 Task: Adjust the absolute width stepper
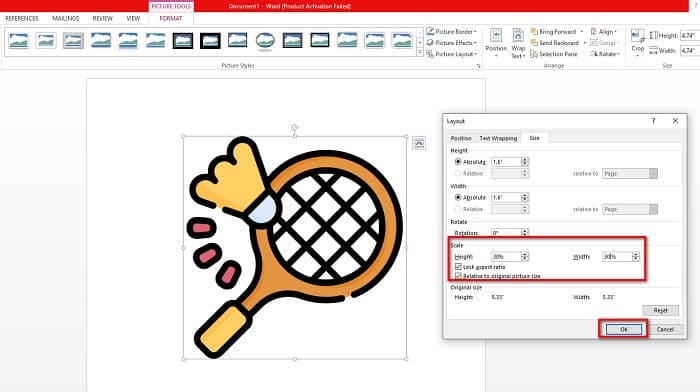pyautogui.click(x=525, y=197)
